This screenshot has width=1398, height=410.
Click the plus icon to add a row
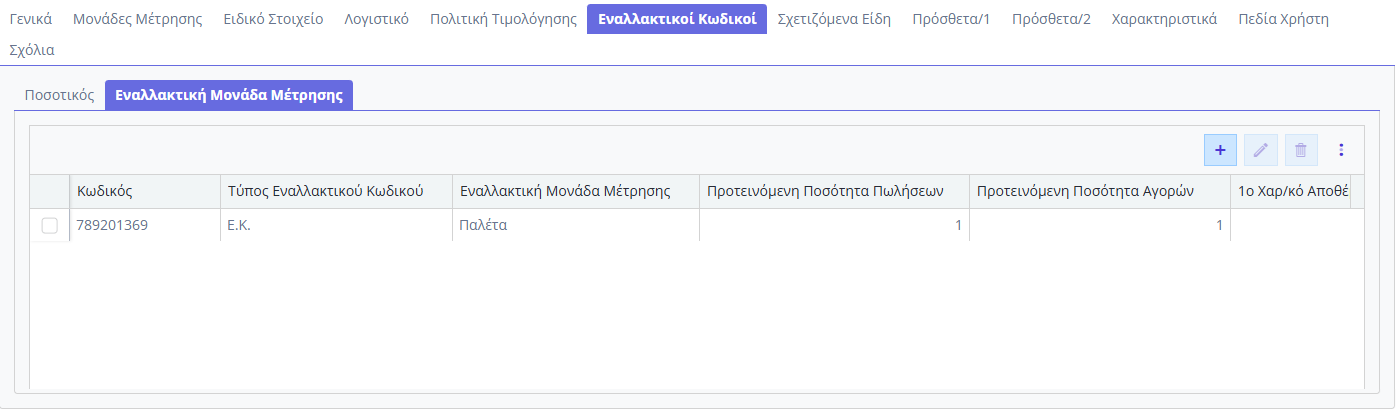coord(1220,150)
